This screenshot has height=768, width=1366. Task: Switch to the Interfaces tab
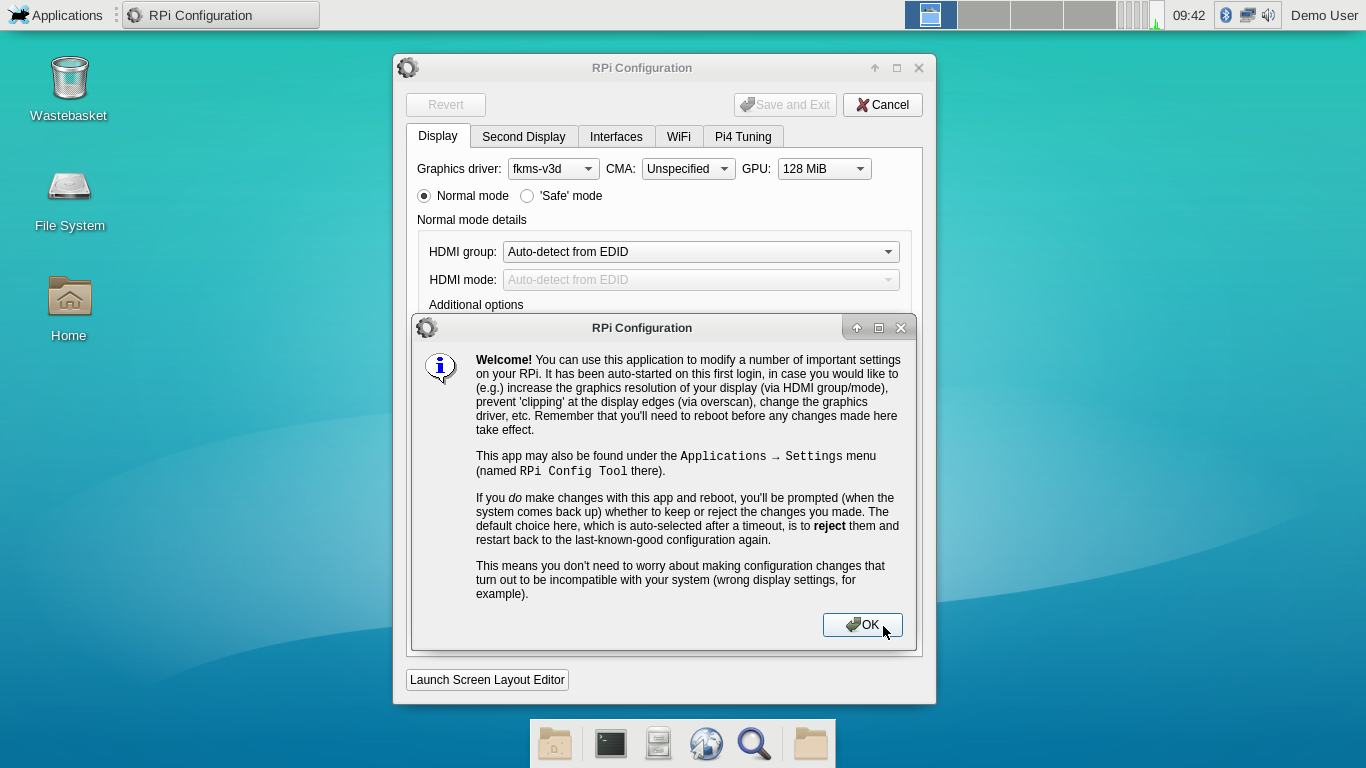(x=616, y=137)
